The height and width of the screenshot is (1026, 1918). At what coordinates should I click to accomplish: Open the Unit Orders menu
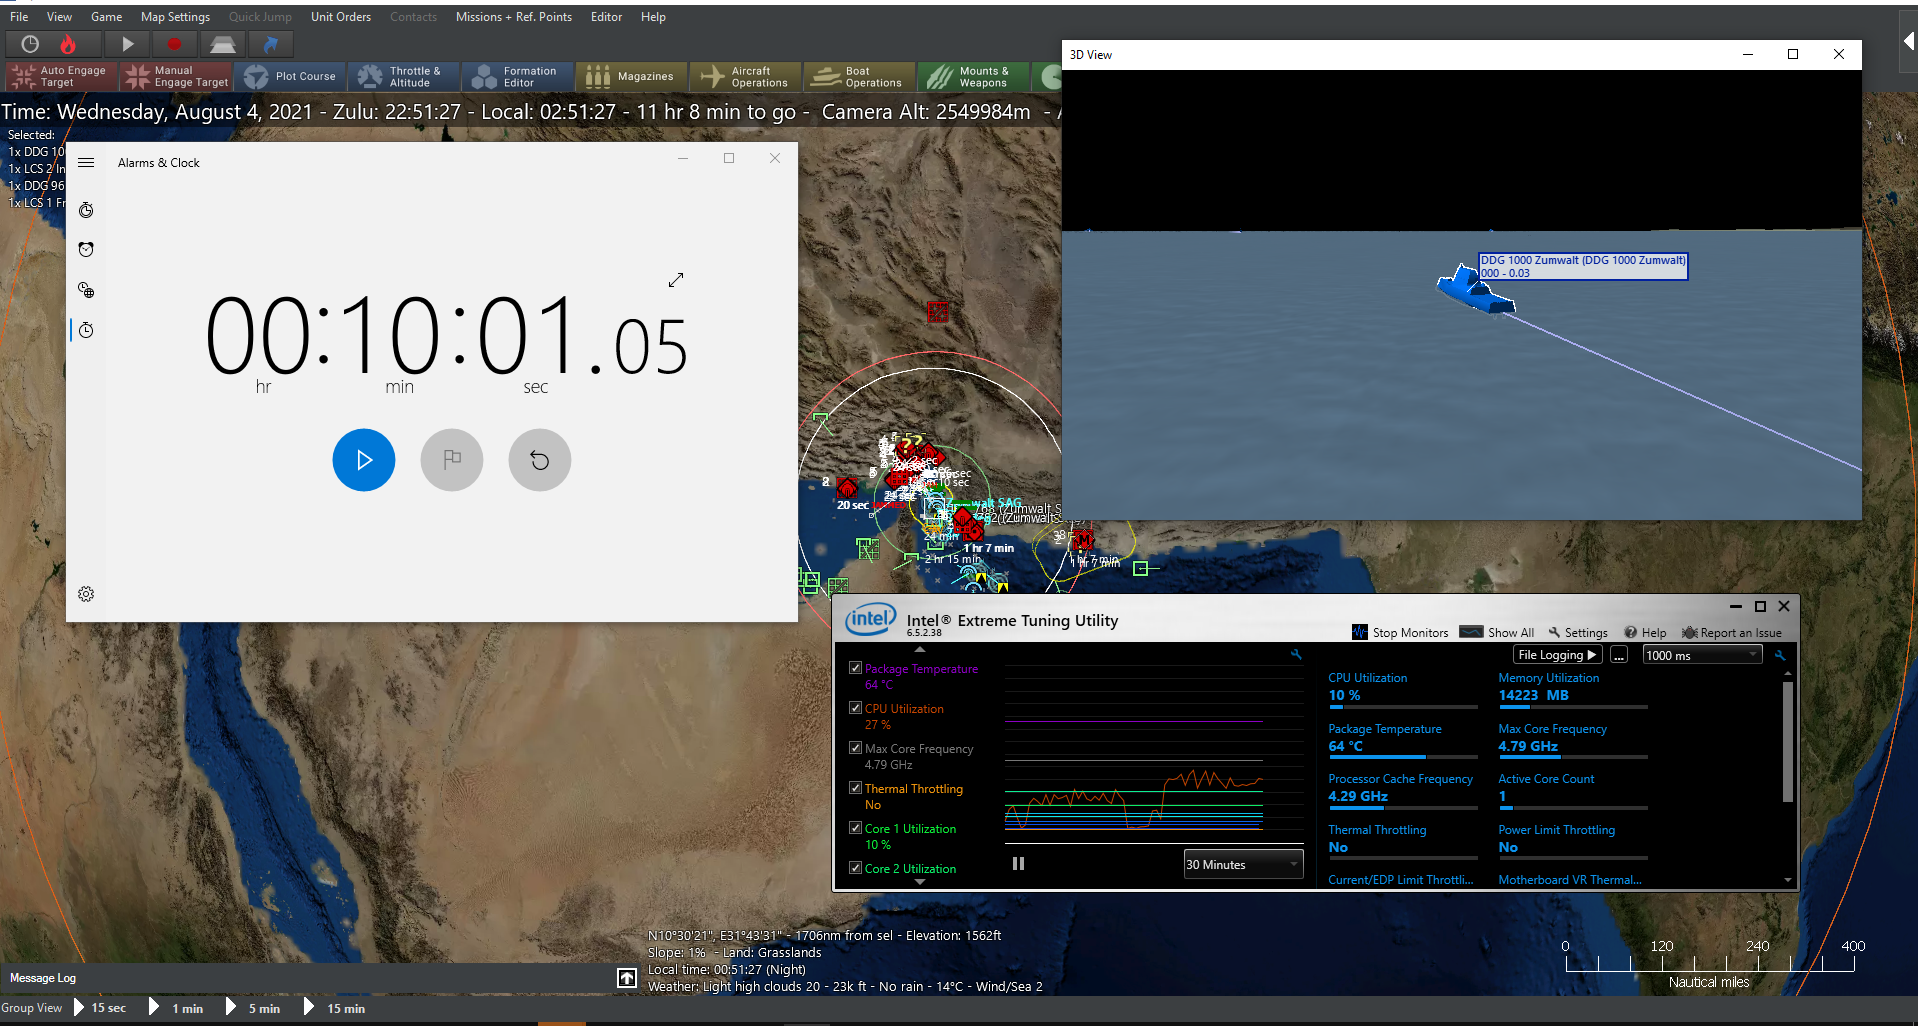340,17
